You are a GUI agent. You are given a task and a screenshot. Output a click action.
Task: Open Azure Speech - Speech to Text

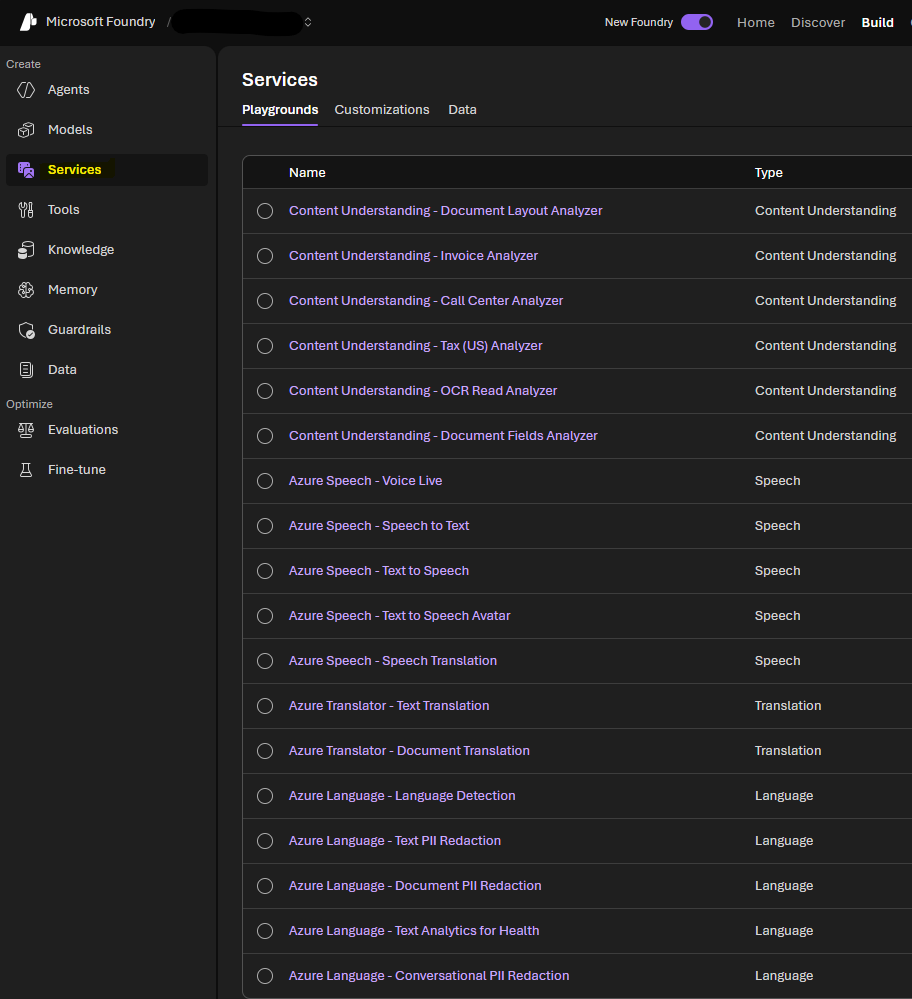tap(379, 526)
